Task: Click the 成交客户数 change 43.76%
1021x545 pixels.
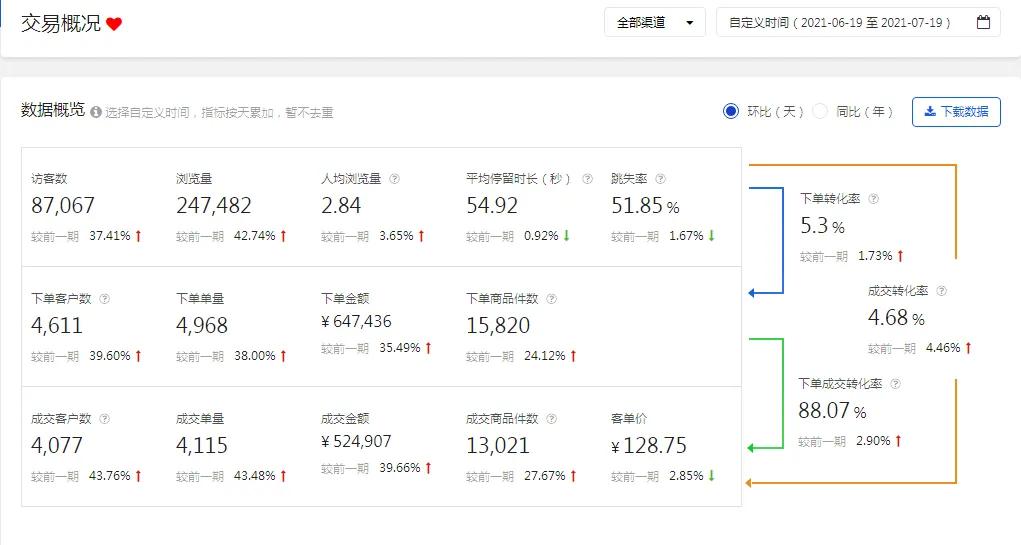Action: click(x=110, y=476)
